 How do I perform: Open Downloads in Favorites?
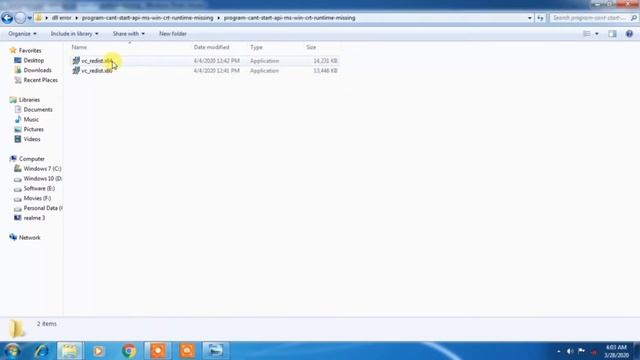37,70
